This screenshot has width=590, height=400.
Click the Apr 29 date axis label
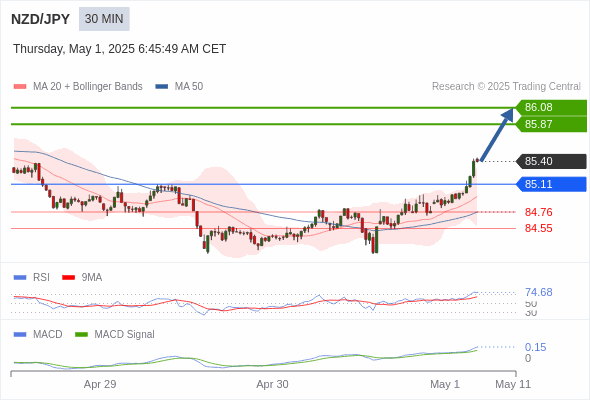pos(100,384)
